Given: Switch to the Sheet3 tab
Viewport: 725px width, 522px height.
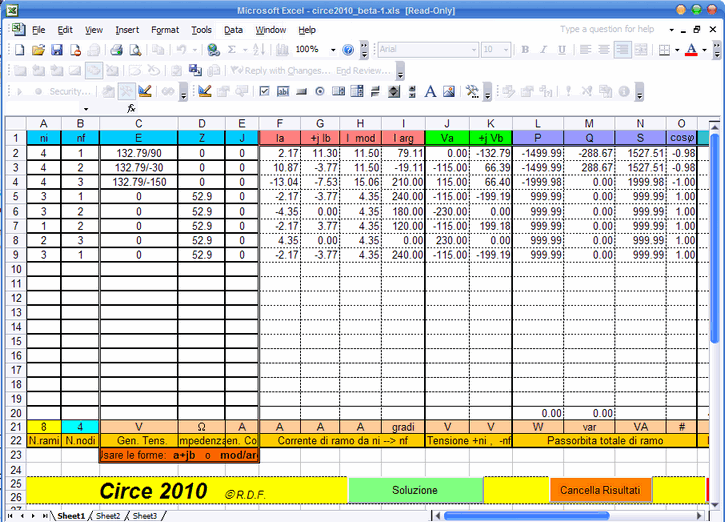Looking at the screenshot, I should click(x=145, y=516).
